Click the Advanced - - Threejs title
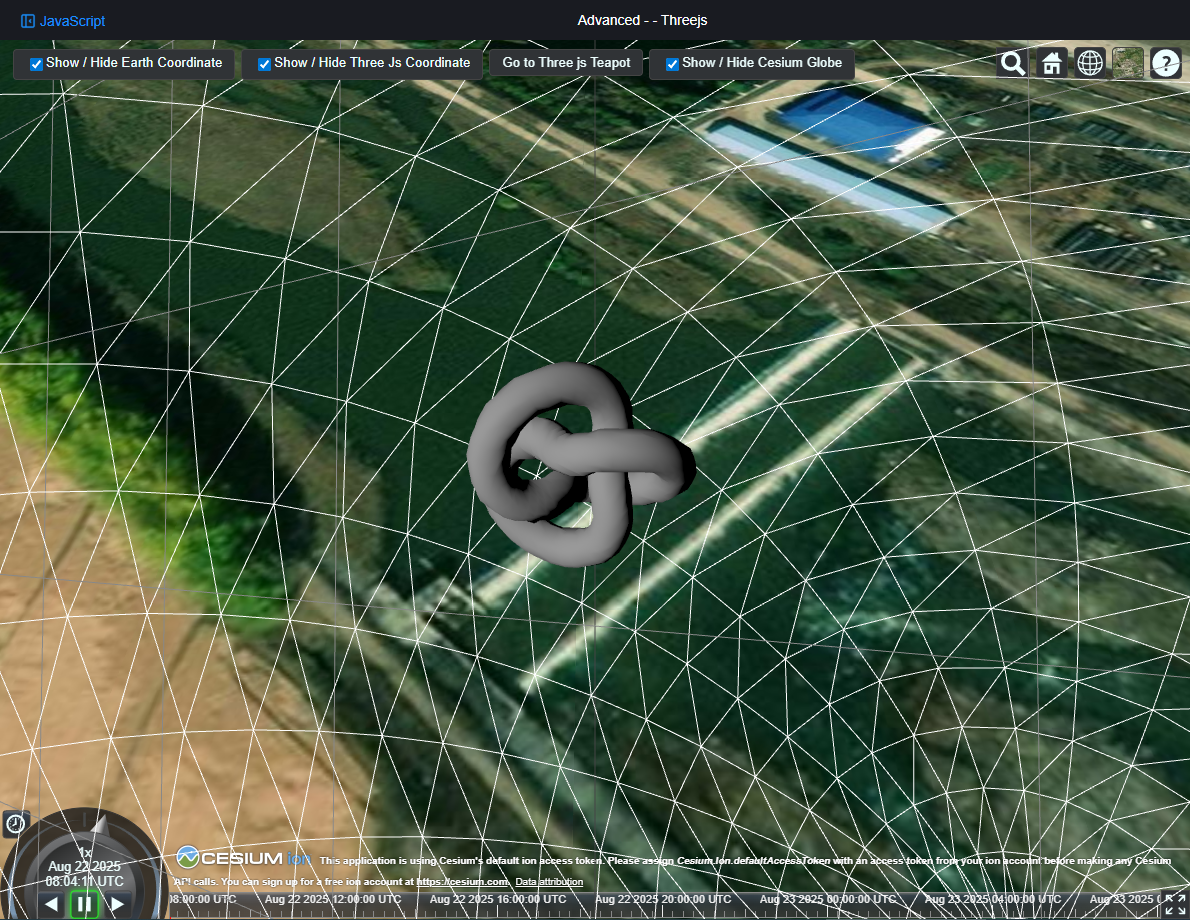The height and width of the screenshot is (920, 1190). (x=642, y=20)
